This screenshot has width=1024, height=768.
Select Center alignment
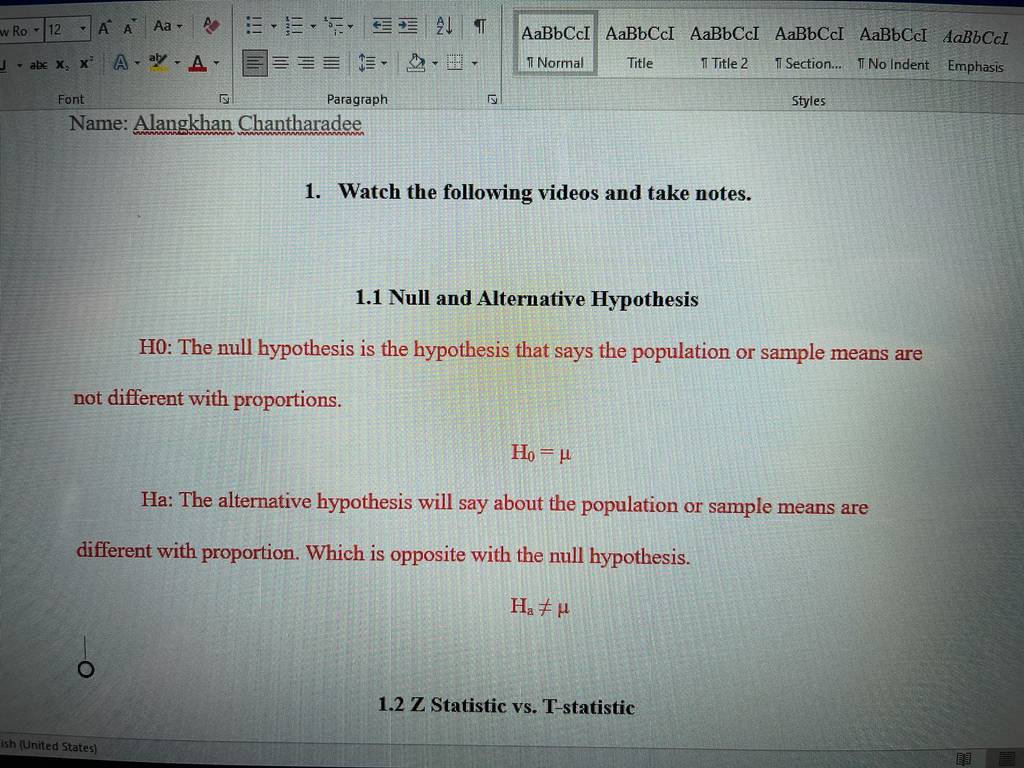point(281,63)
